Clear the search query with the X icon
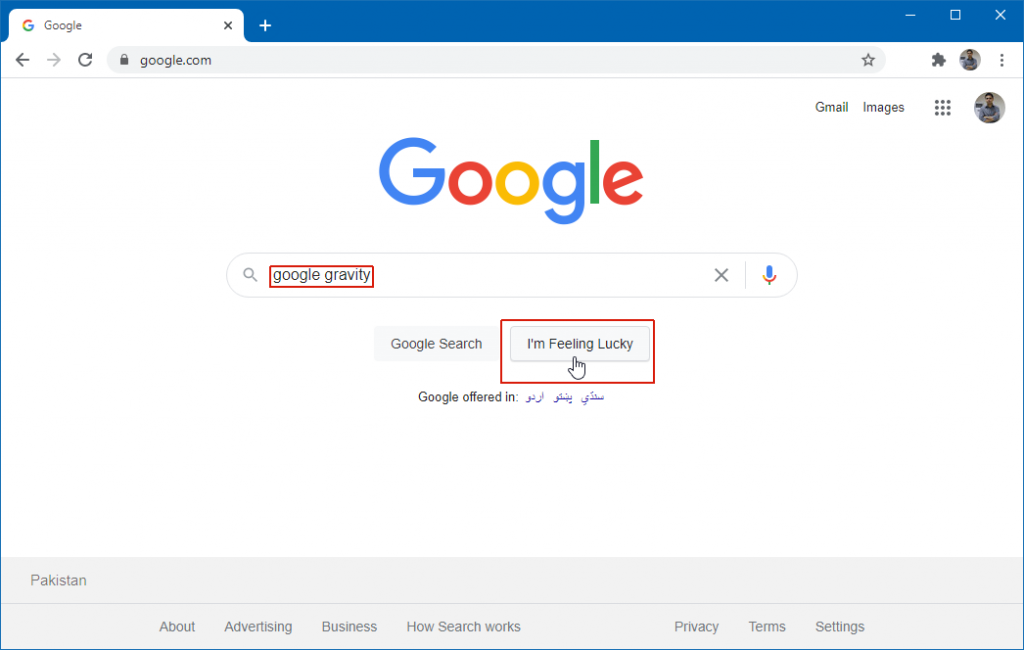 (721, 275)
